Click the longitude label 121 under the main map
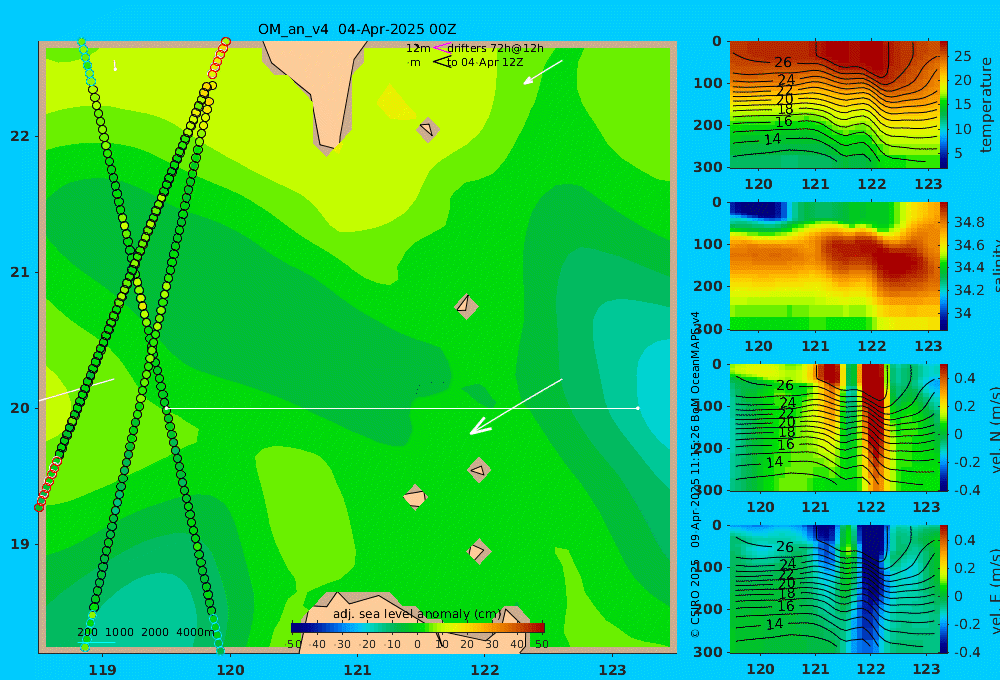Screen dimensions: 1000x680 click(358, 670)
